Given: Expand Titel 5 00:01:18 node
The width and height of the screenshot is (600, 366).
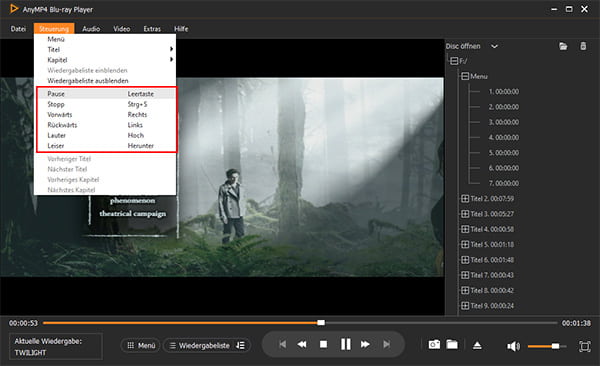Looking at the screenshot, I should pos(465,245).
